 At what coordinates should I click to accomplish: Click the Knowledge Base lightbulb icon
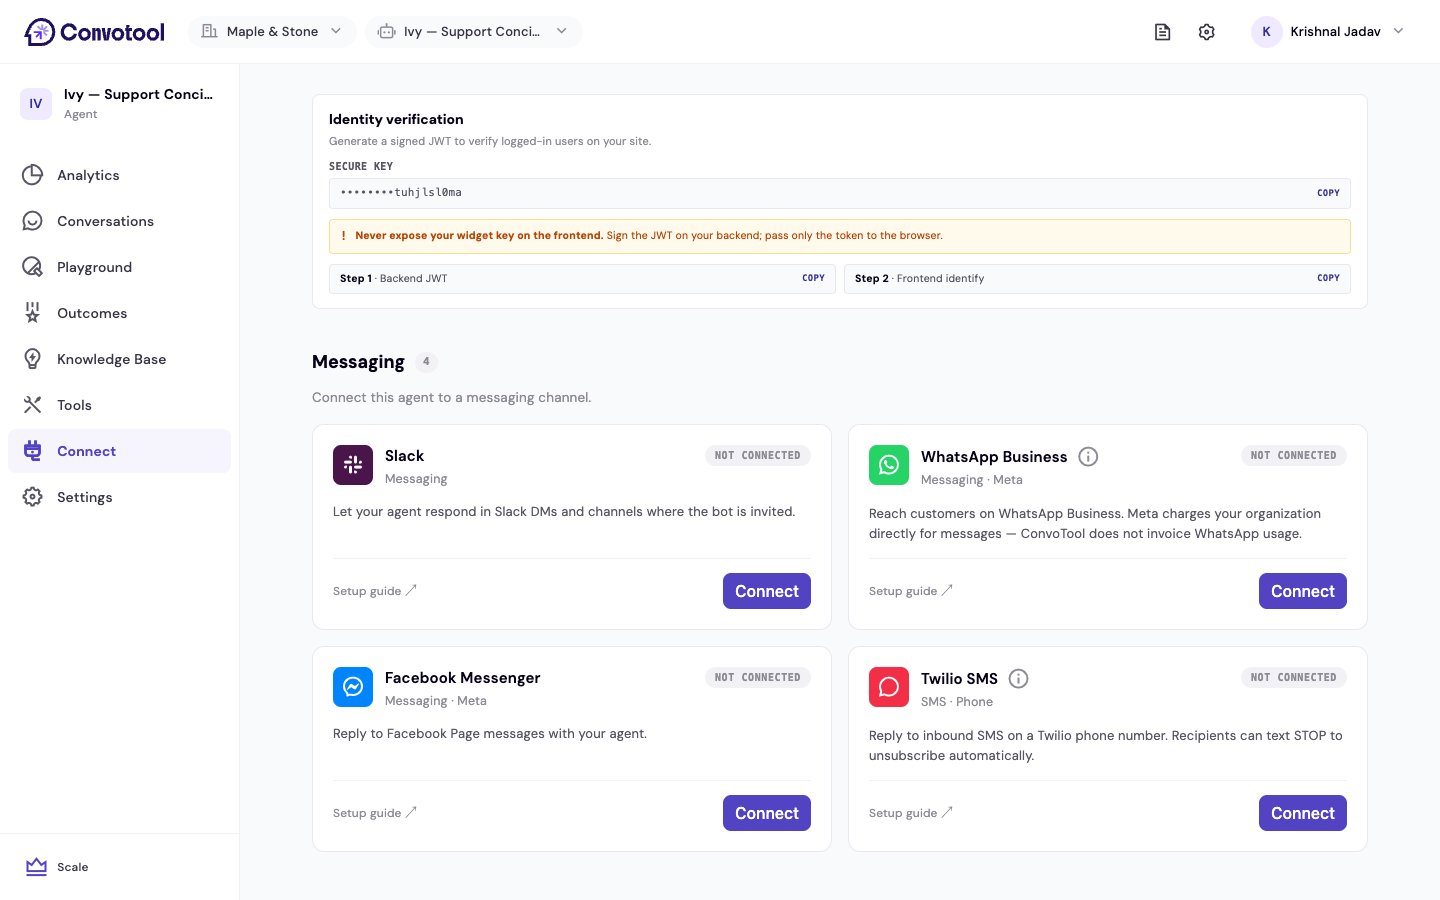tap(33, 359)
